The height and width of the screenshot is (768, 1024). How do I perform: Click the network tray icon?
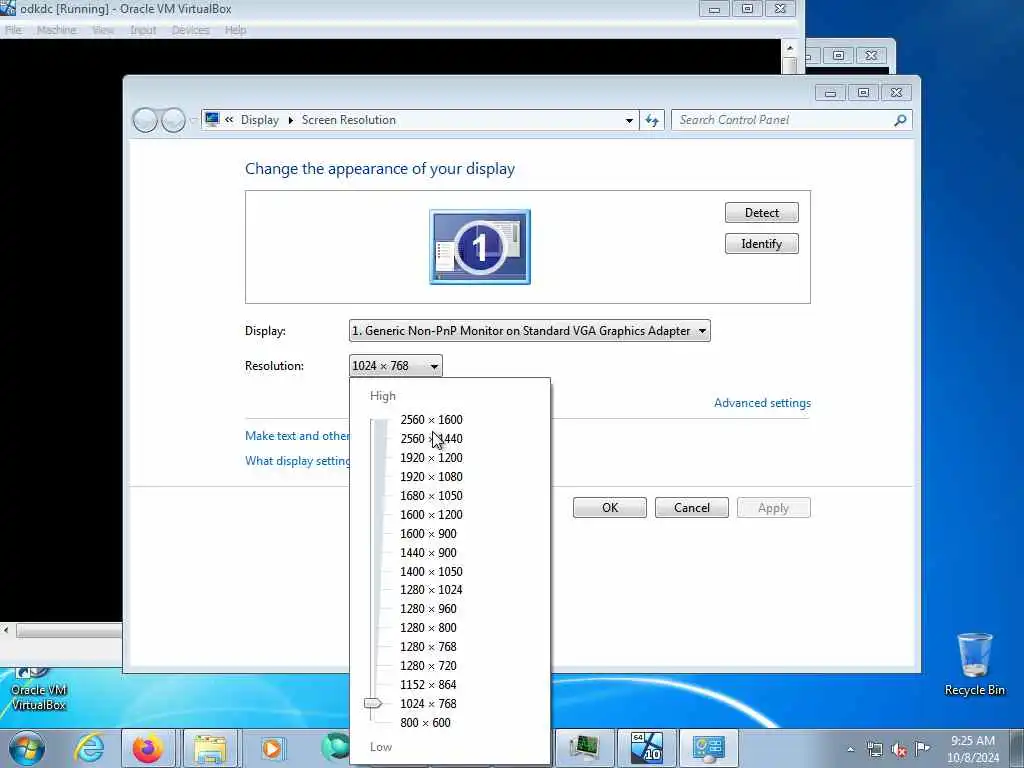(874, 749)
